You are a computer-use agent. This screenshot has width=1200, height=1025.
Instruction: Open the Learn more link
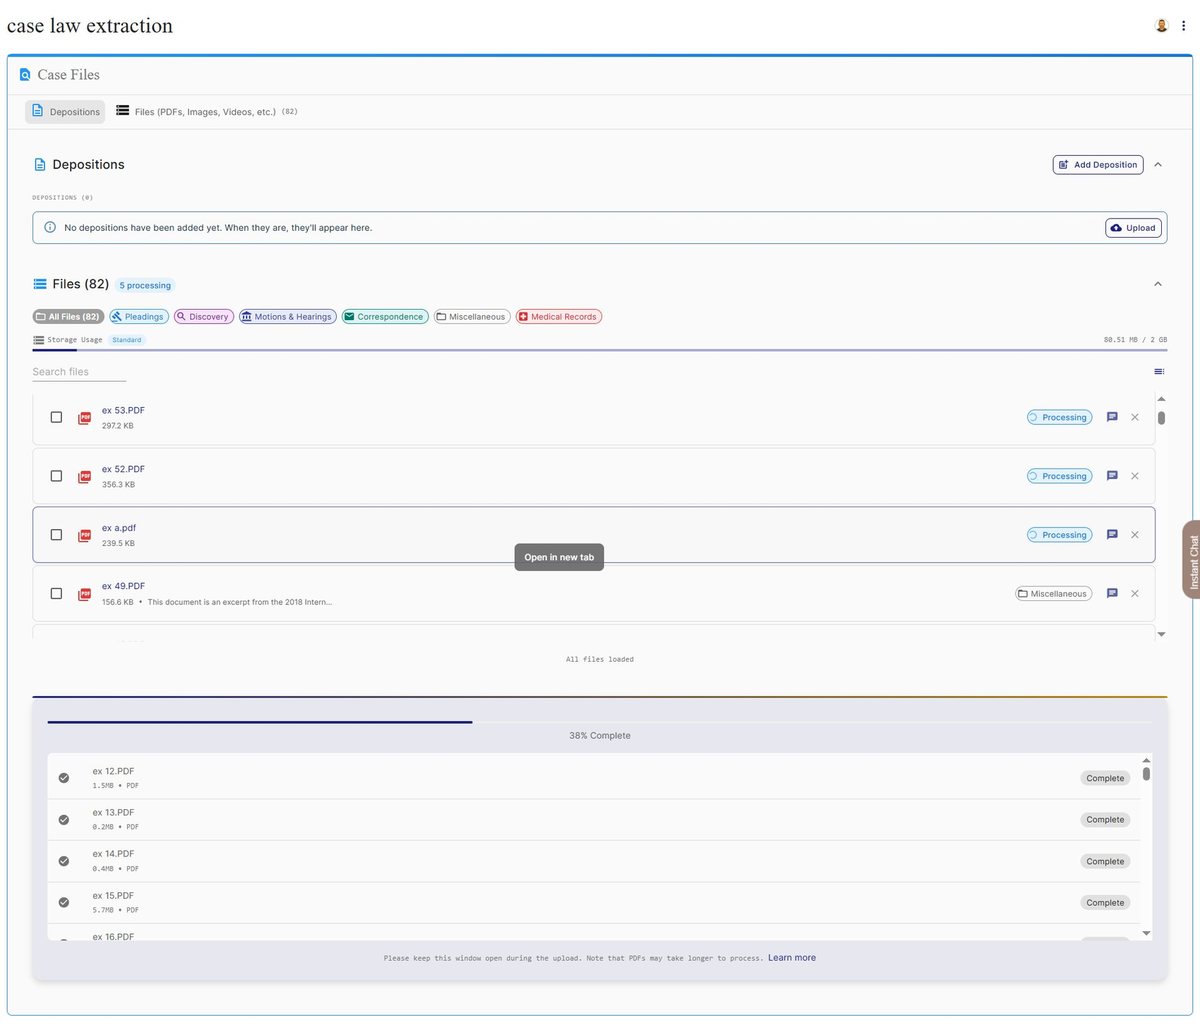click(792, 958)
